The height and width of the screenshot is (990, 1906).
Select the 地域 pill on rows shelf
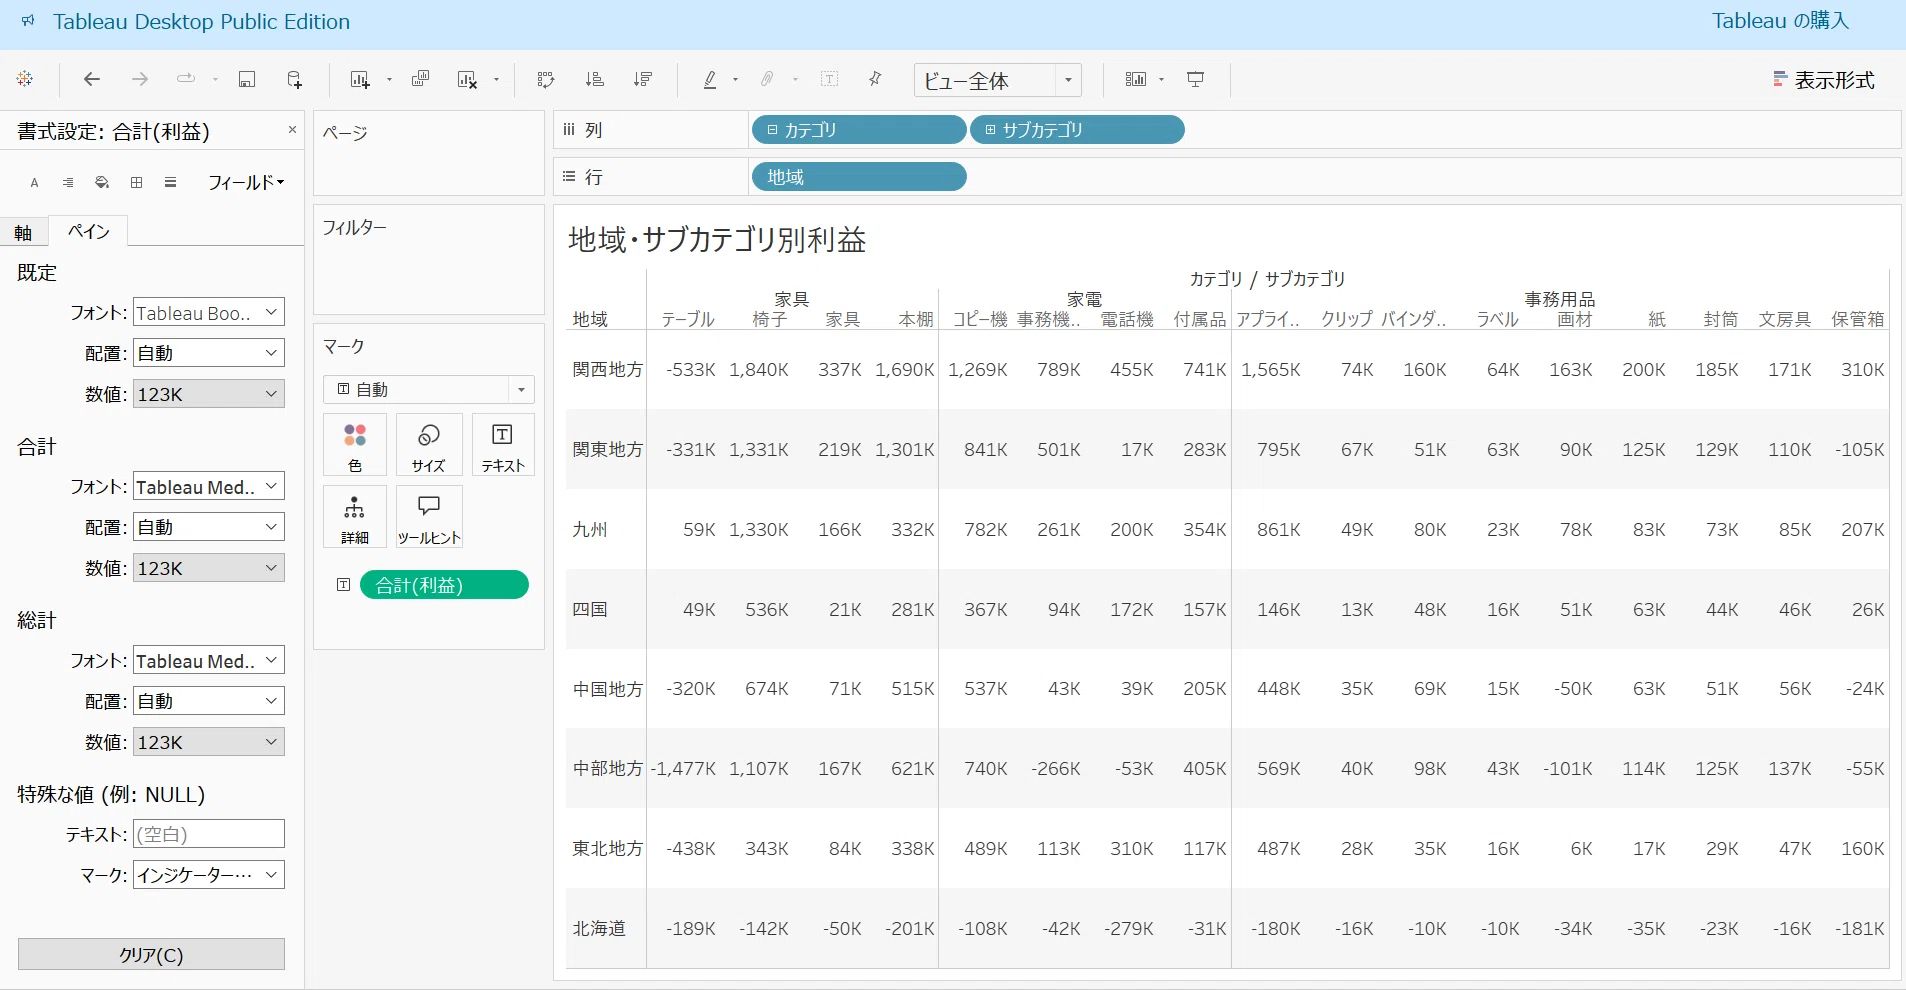(x=859, y=177)
